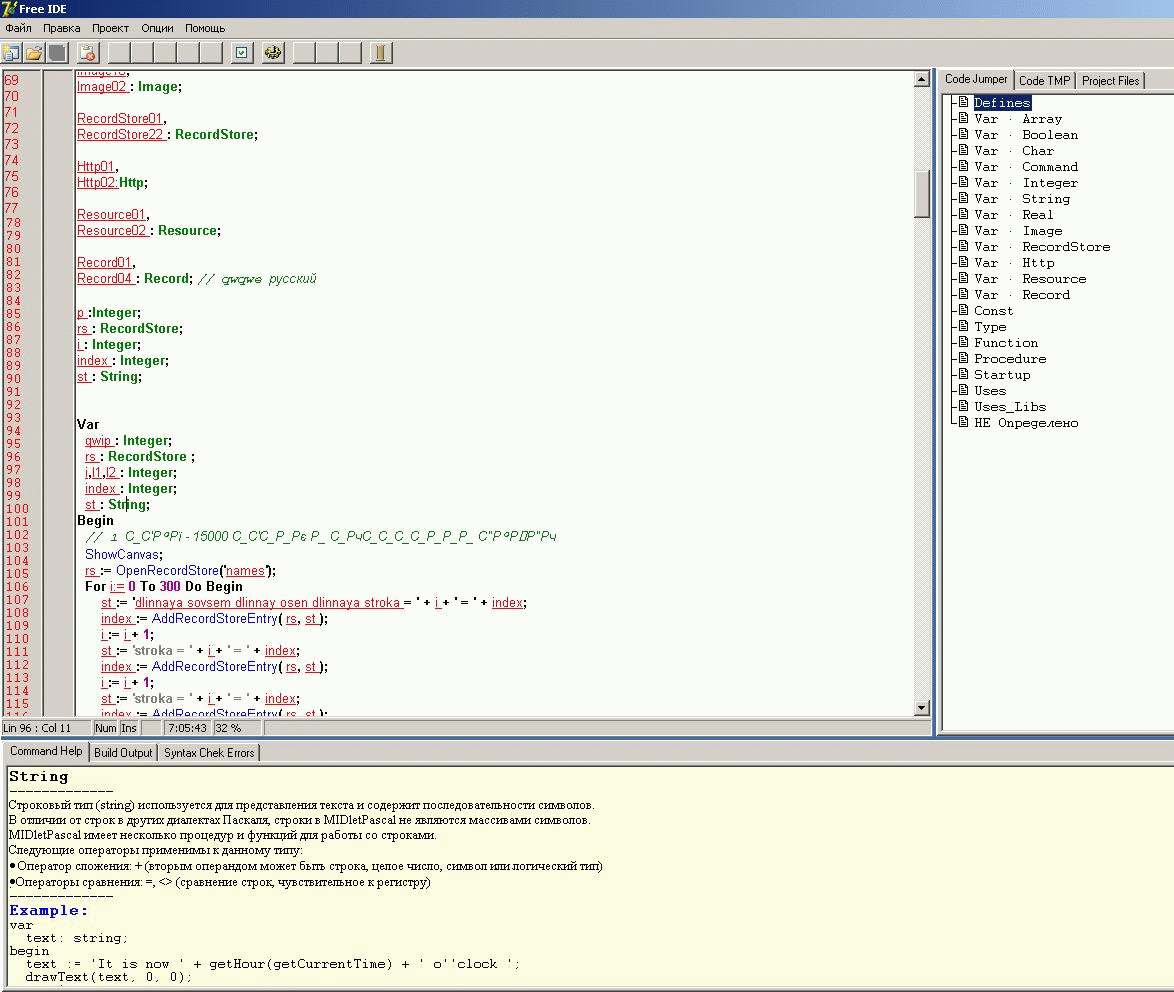The width and height of the screenshot is (1174, 992).
Task: Click the open folder toolbar icon
Action: (x=34, y=53)
